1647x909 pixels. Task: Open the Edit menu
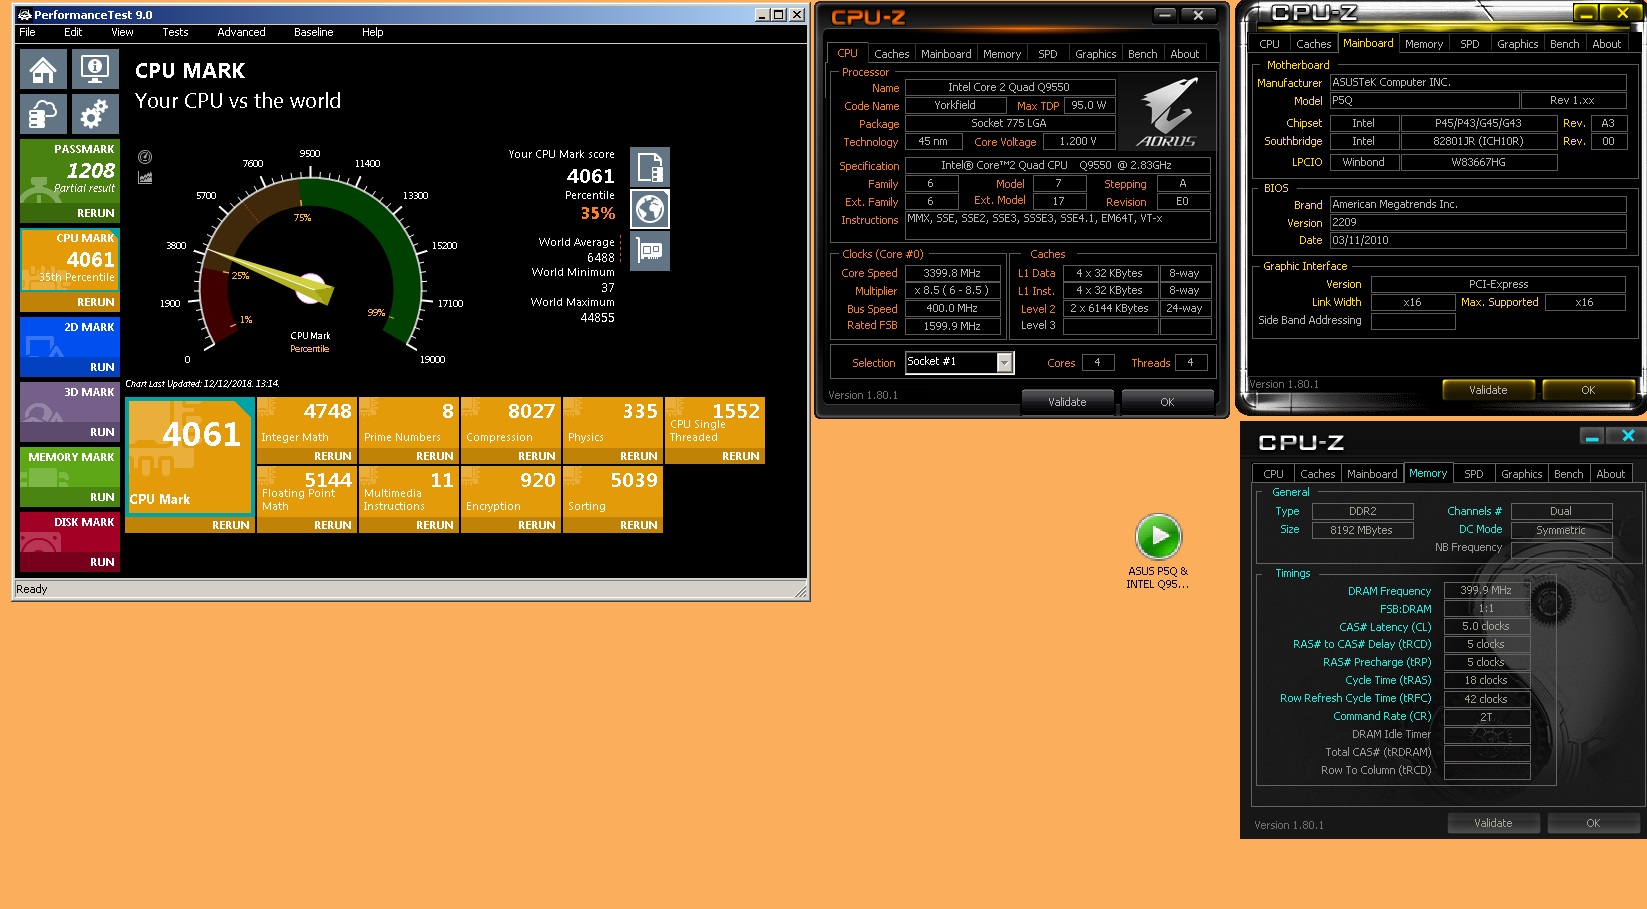(x=73, y=32)
